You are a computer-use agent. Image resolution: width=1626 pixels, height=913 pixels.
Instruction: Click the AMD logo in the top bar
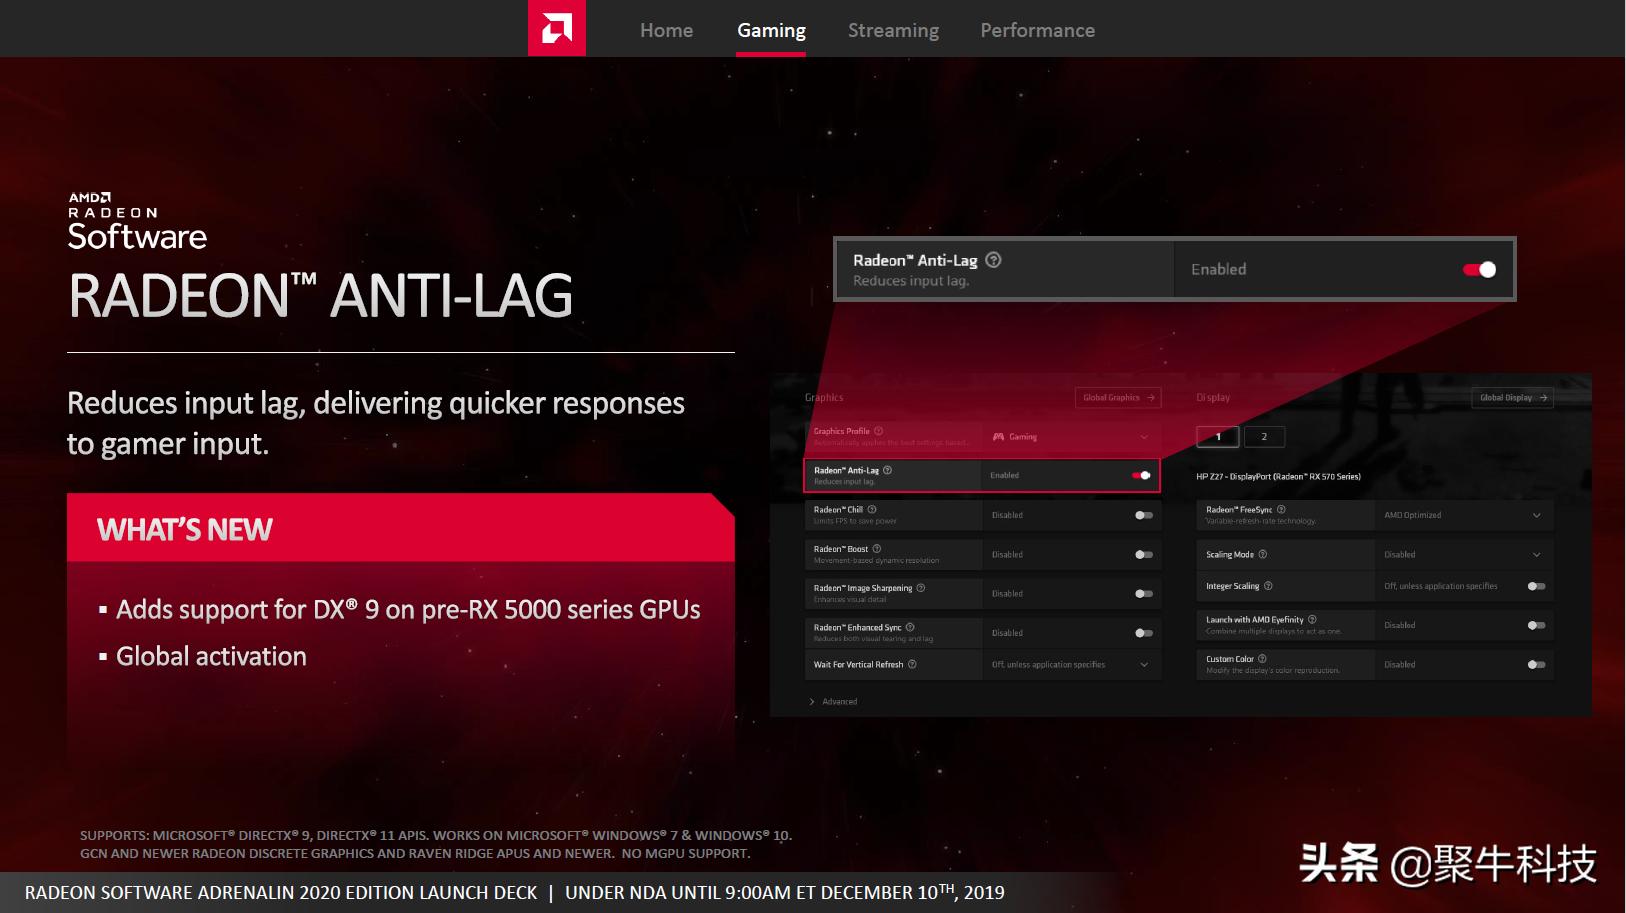tap(557, 28)
